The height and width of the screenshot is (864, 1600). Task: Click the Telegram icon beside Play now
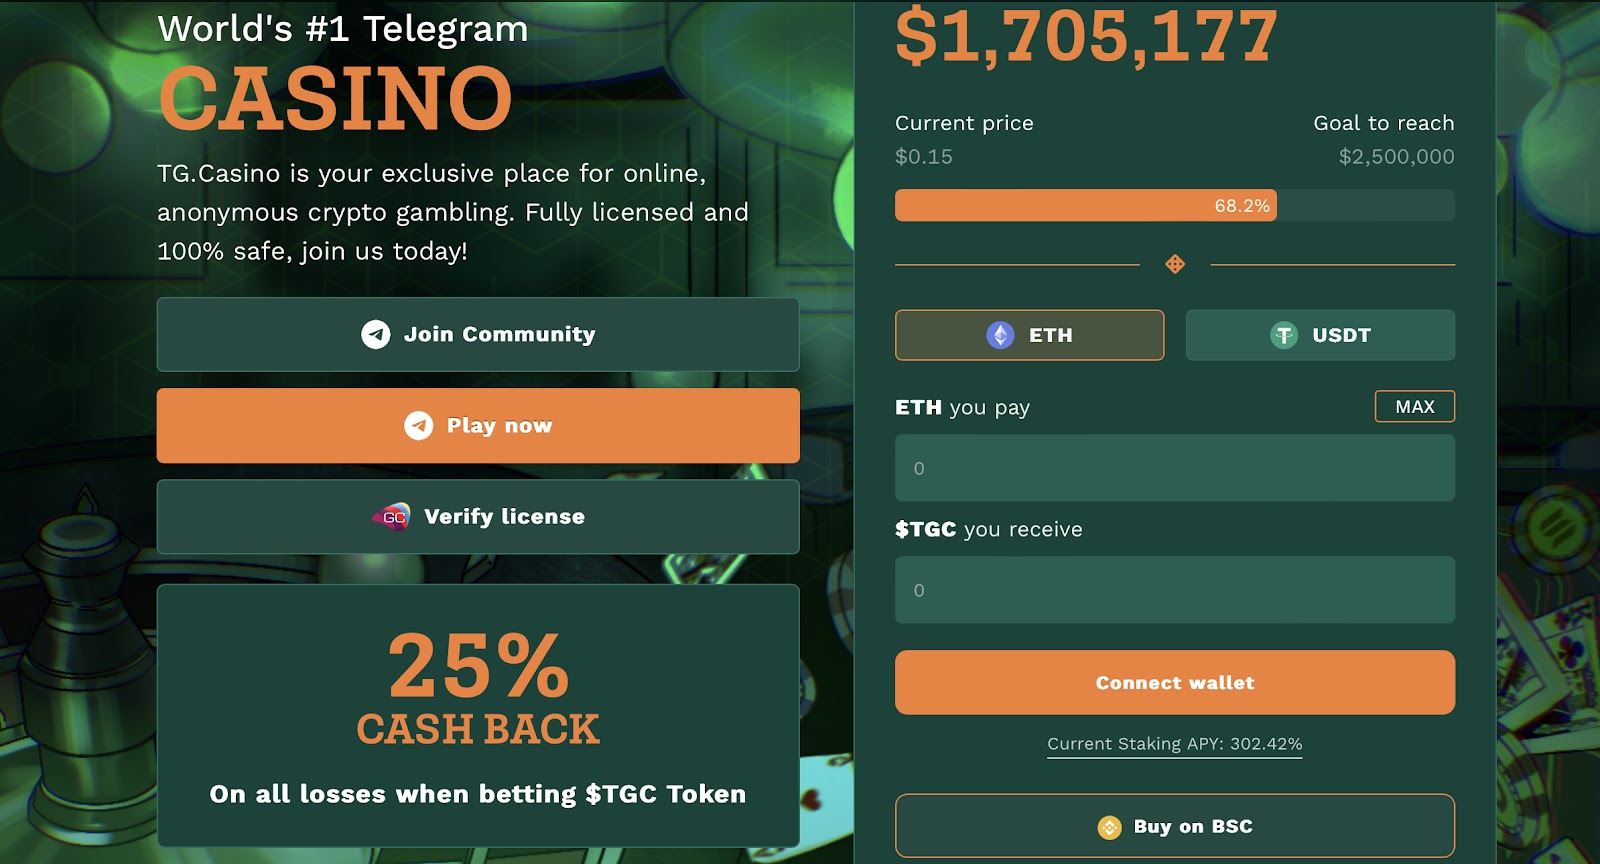419,426
